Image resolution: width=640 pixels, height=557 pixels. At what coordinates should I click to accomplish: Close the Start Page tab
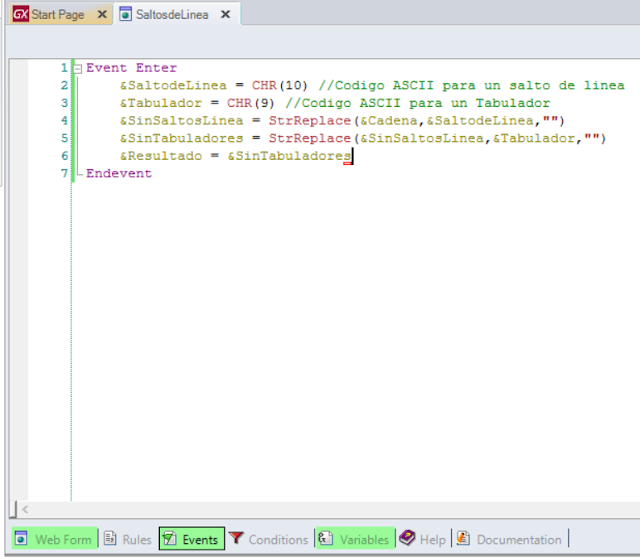(x=102, y=15)
